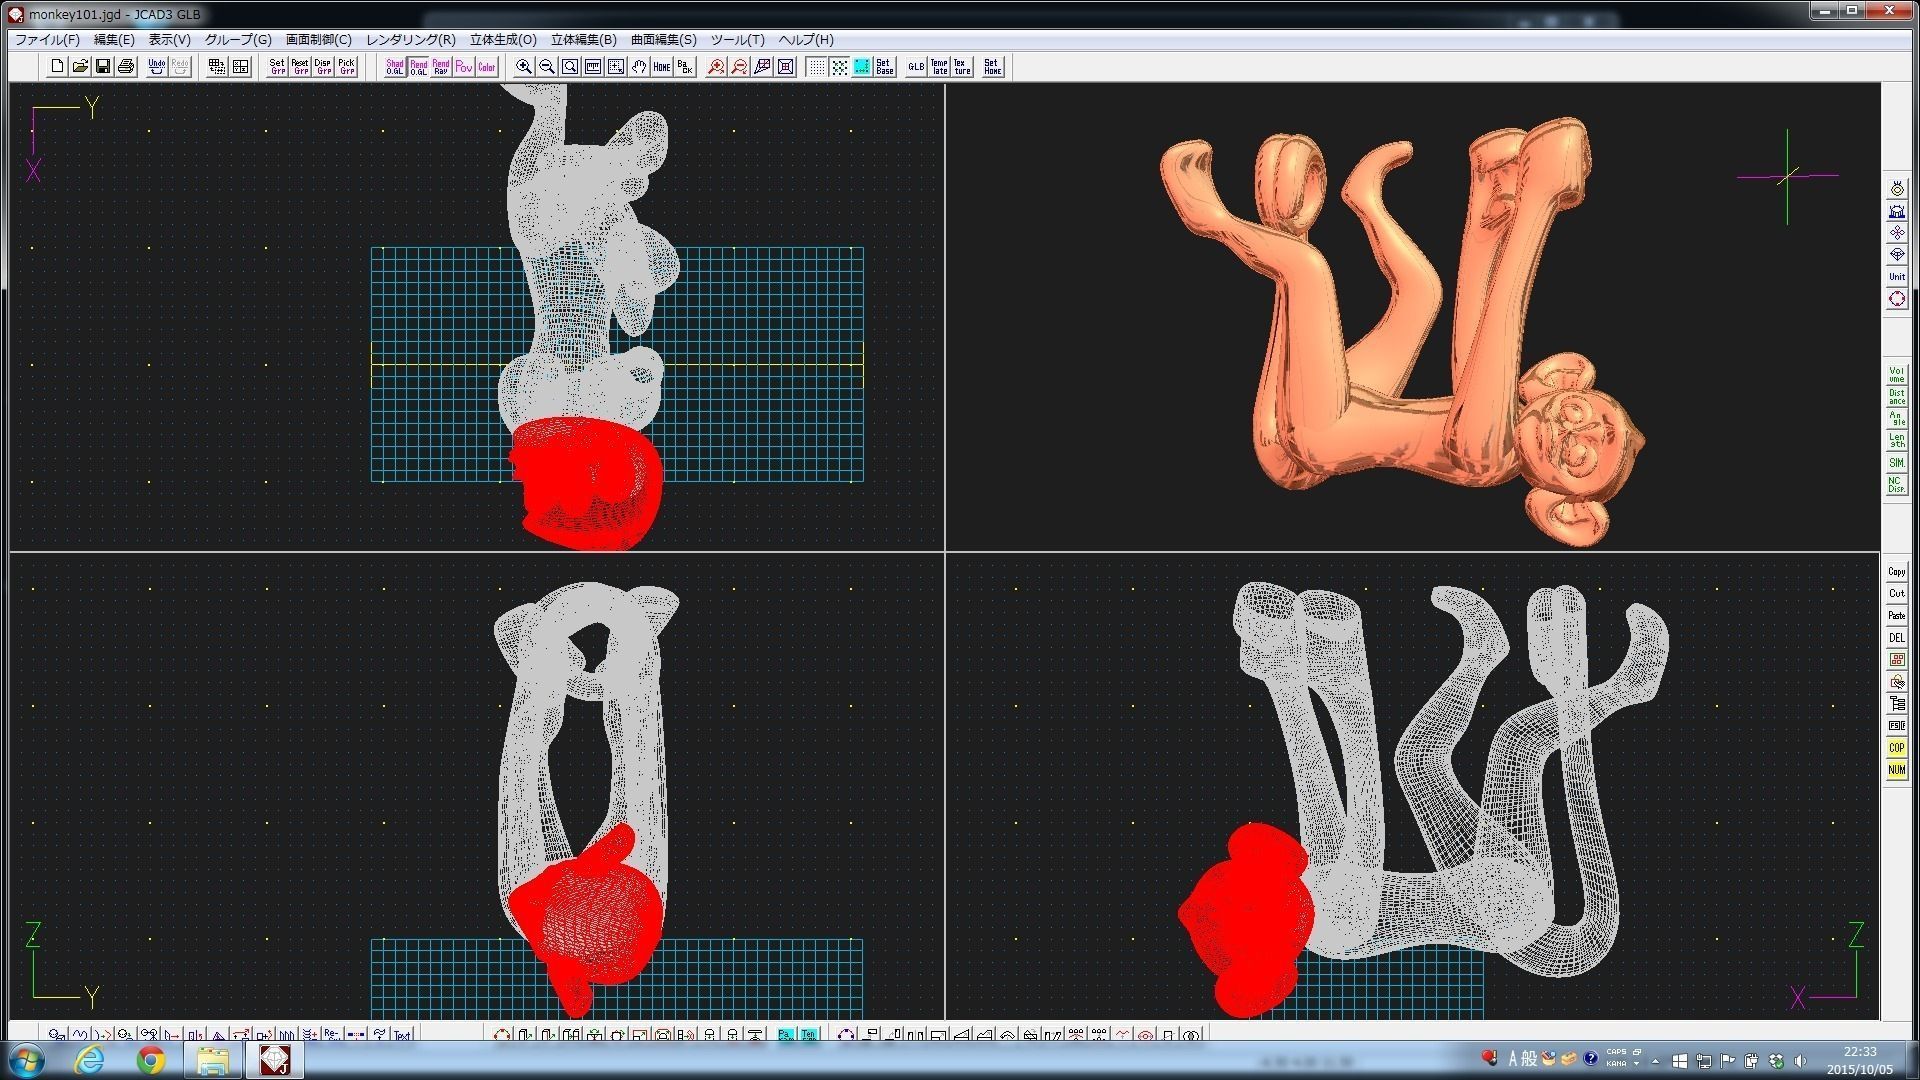This screenshot has height=1080, width=1920.
Task: Click the black zoom-in magnifier icon
Action: click(x=524, y=67)
